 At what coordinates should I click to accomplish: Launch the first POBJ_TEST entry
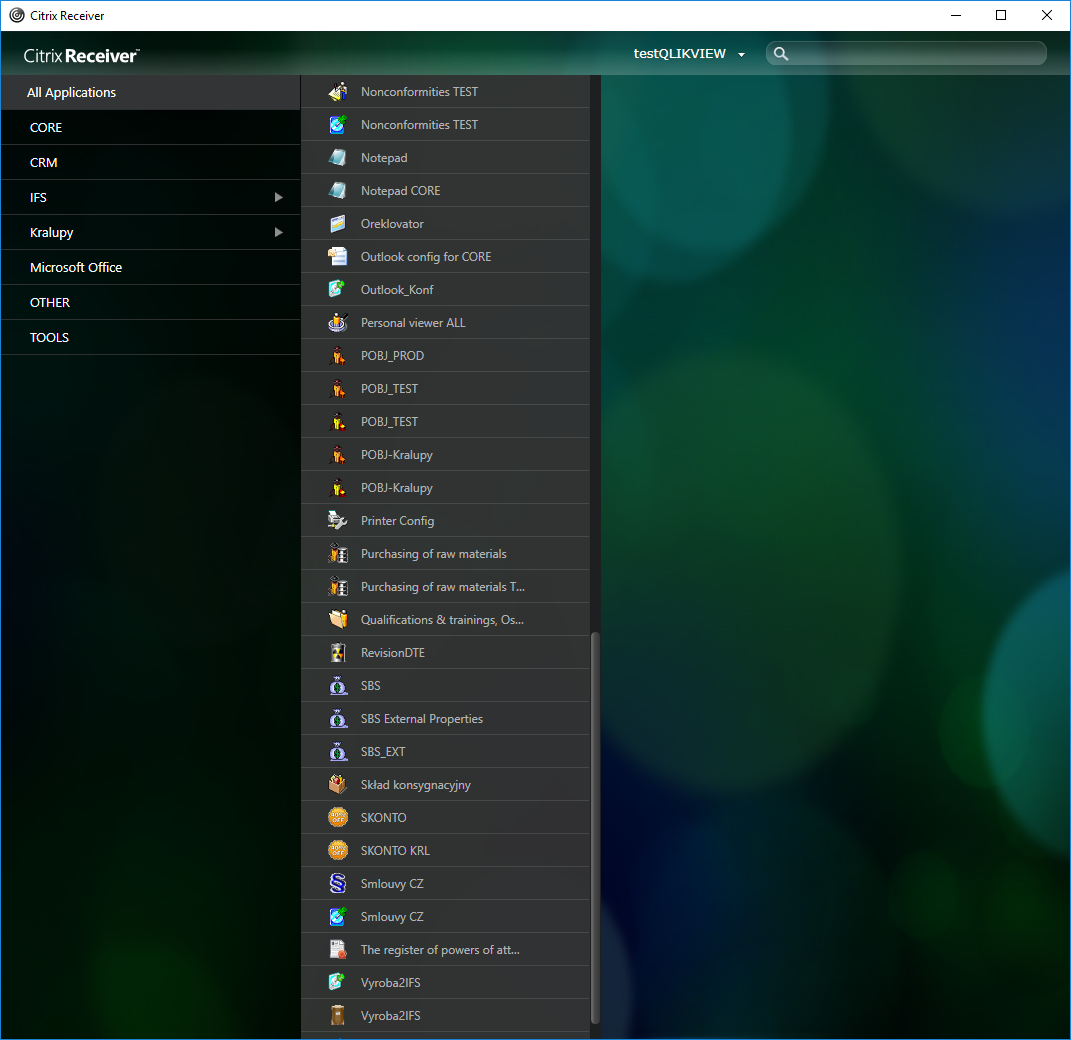click(445, 389)
